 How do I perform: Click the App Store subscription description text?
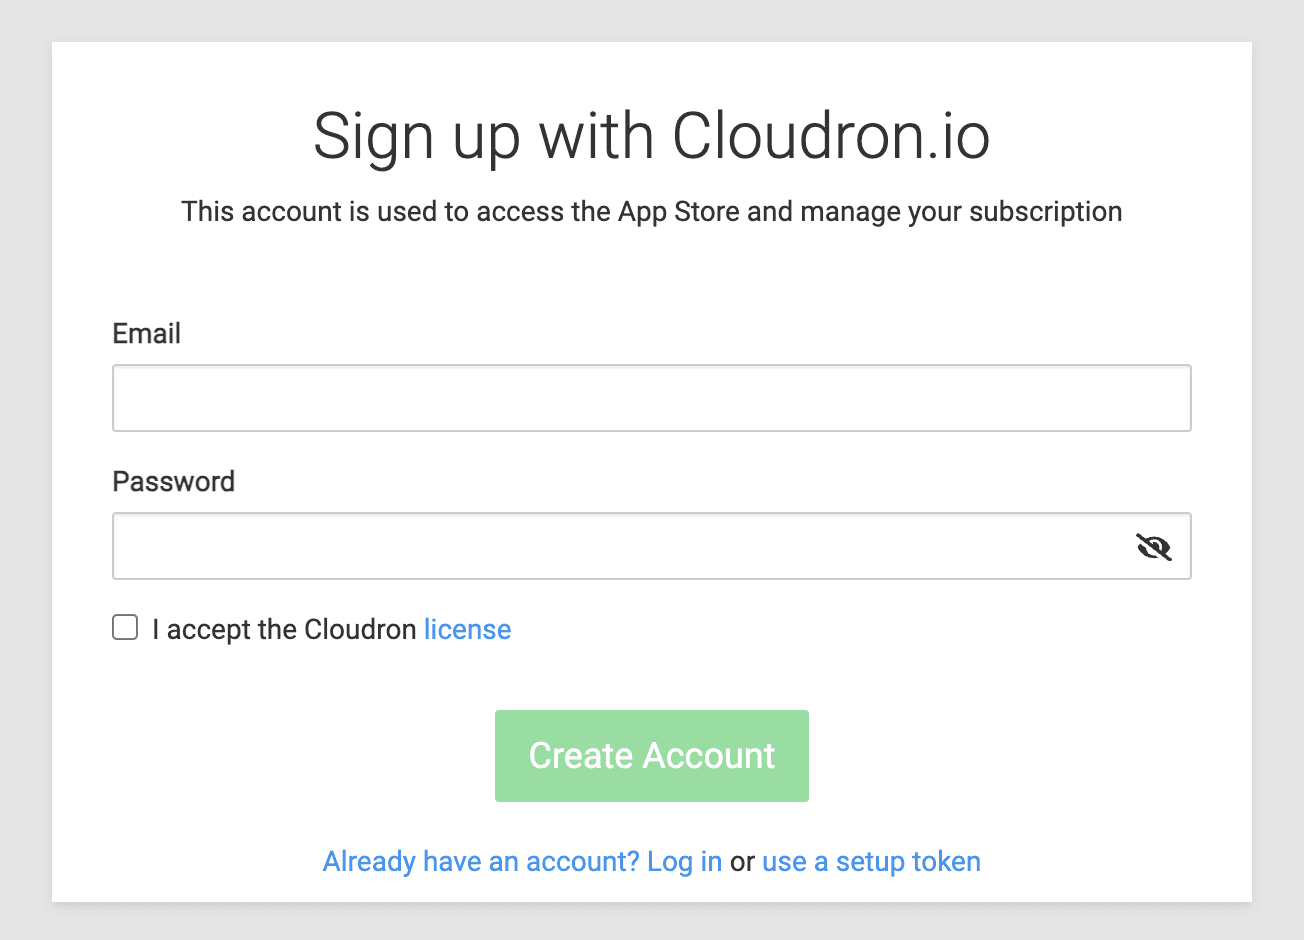[651, 212]
